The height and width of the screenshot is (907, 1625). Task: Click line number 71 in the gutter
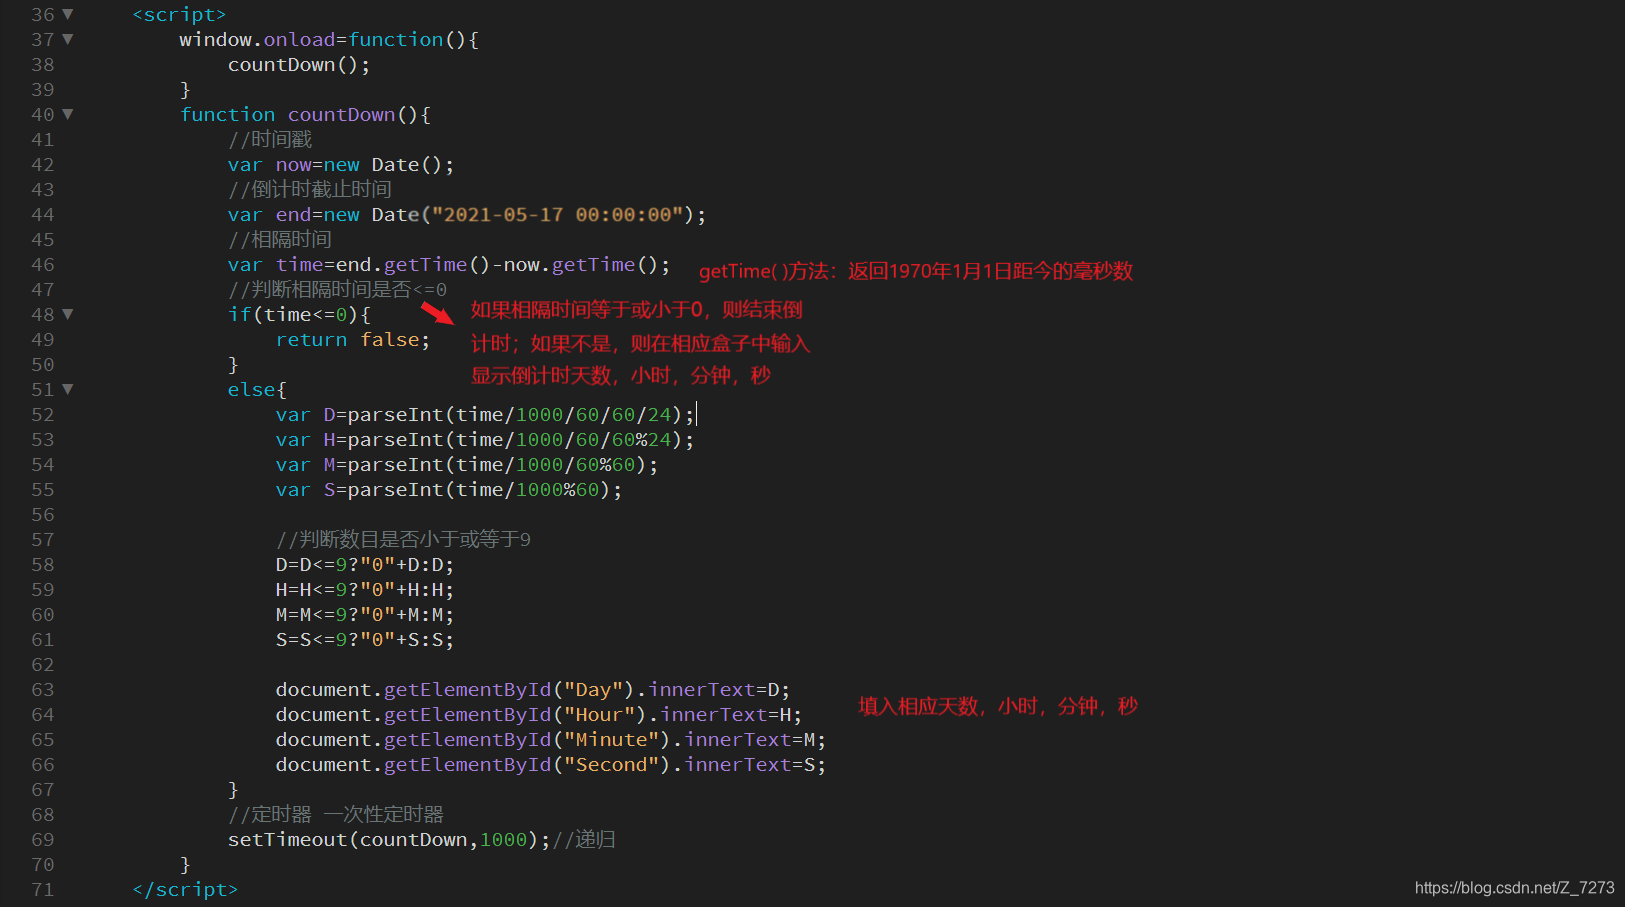[43, 890]
